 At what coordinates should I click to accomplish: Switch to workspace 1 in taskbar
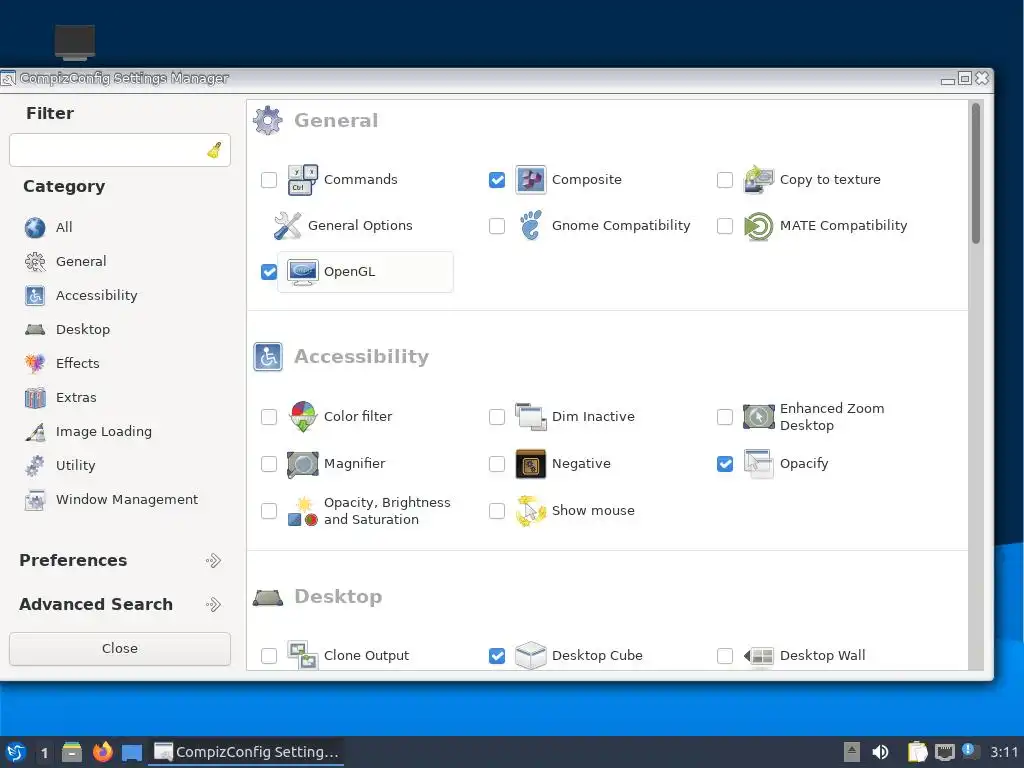44,753
